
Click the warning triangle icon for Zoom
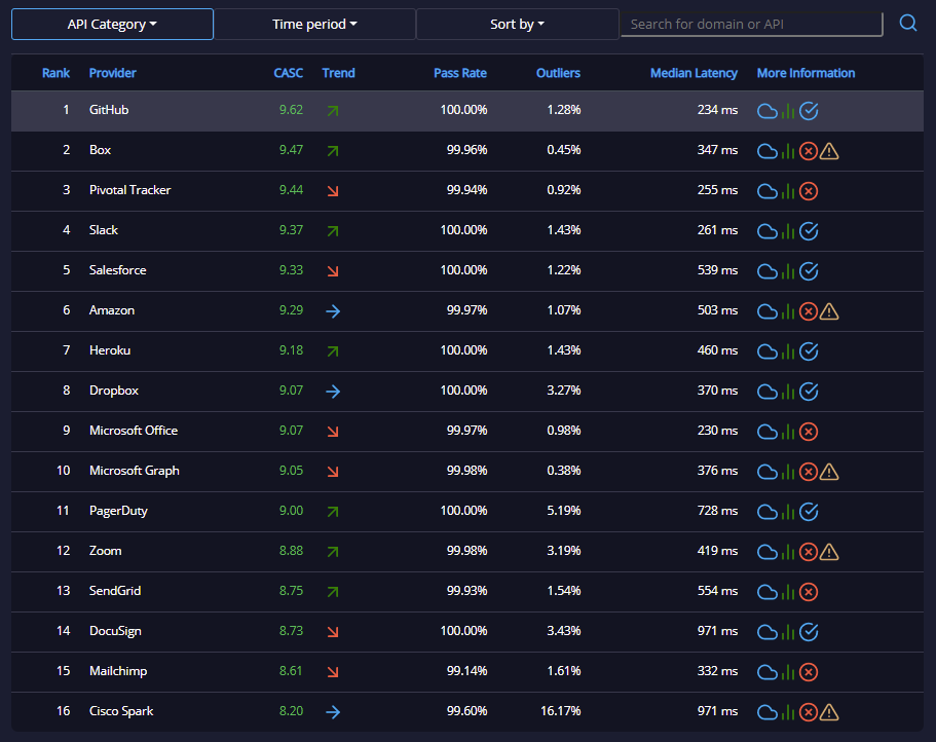[829, 552]
